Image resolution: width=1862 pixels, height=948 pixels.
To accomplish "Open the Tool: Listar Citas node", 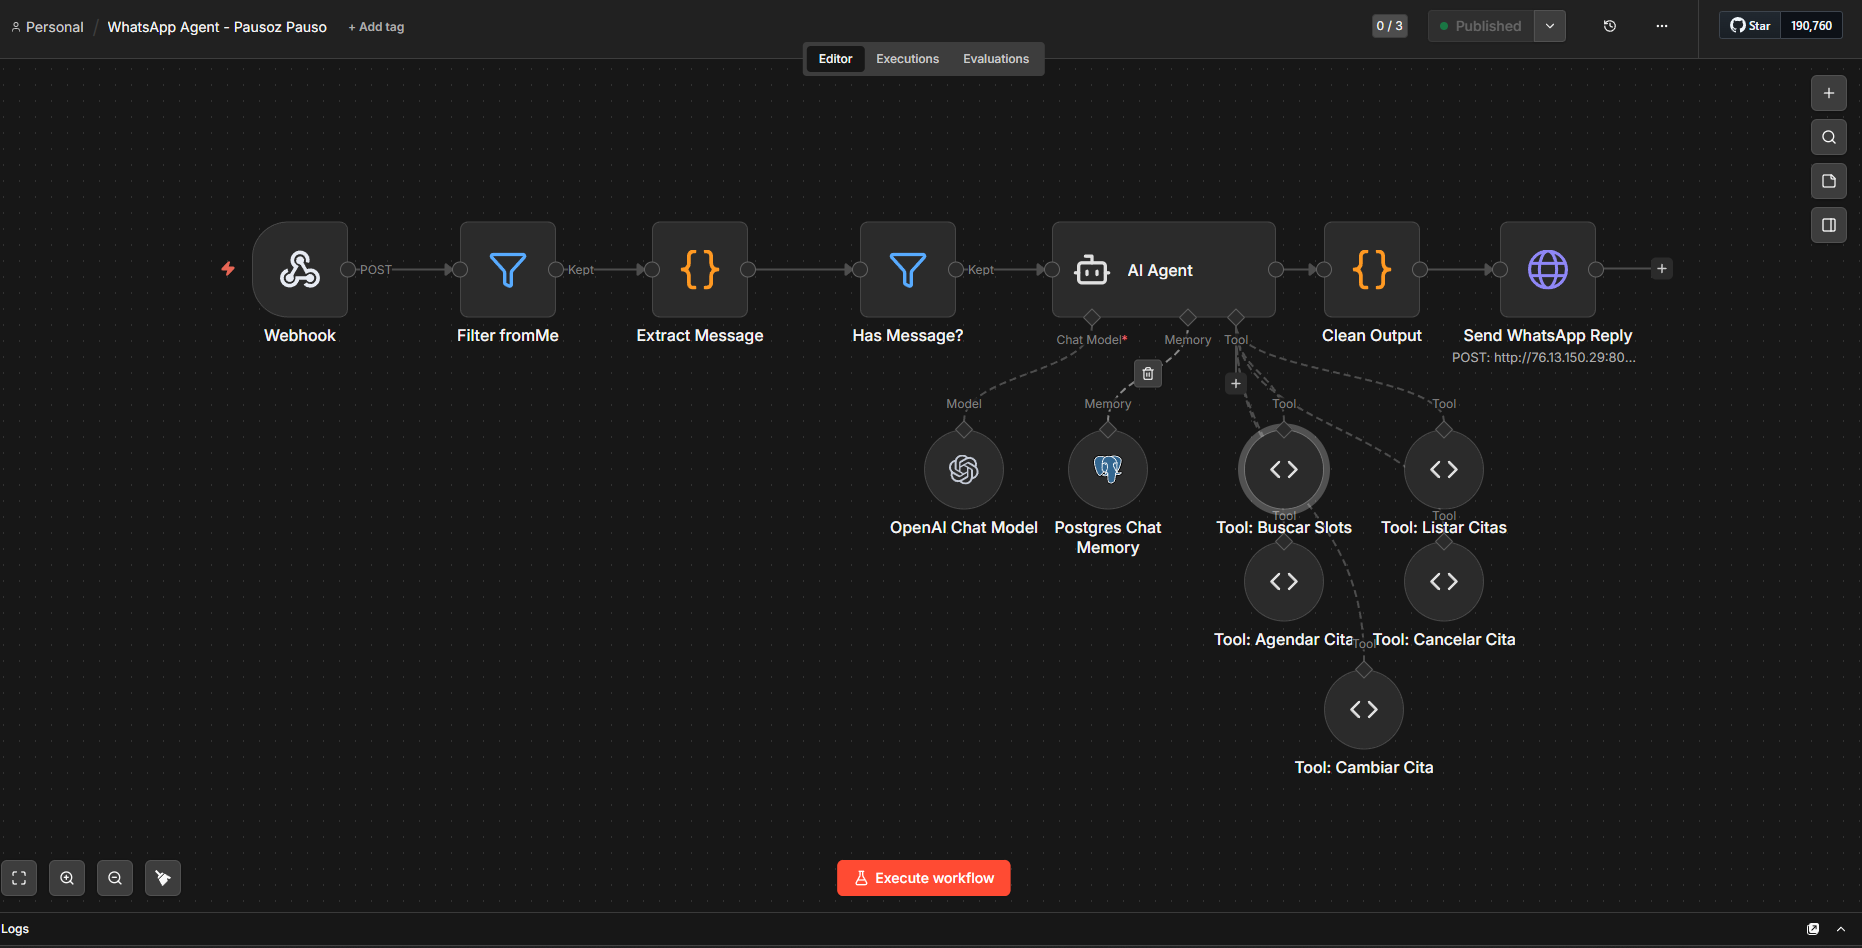I will tap(1444, 469).
